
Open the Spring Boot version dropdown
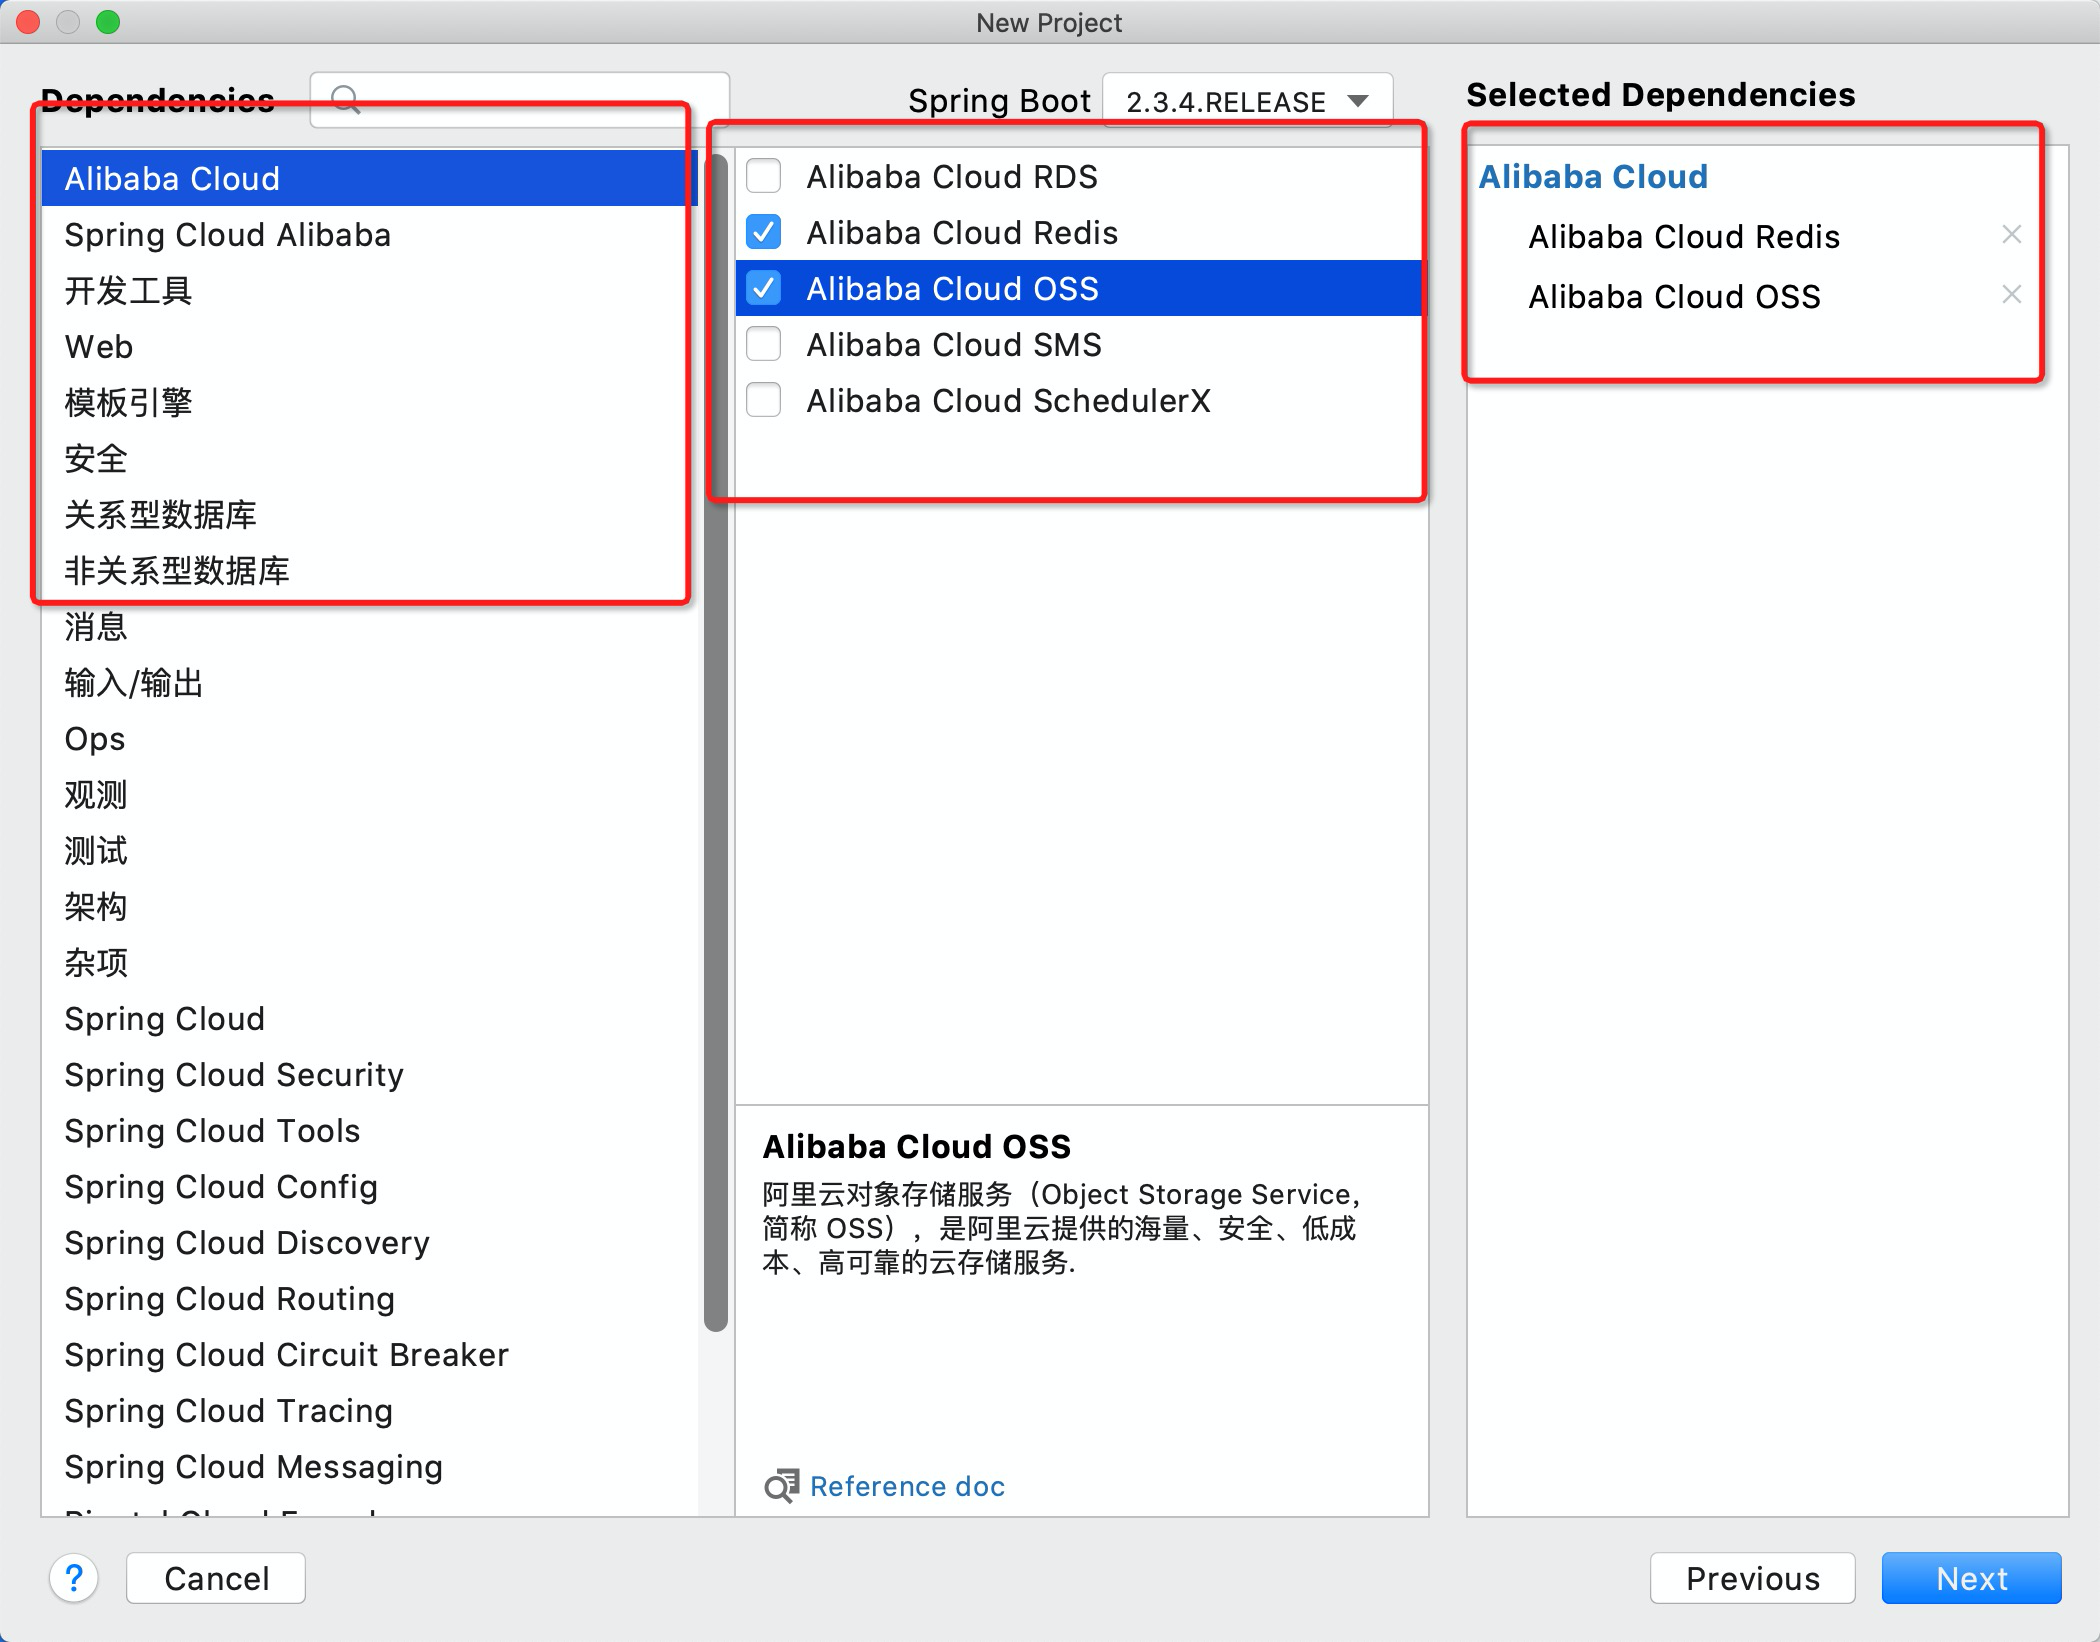pyautogui.click(x=1247, y=101)
